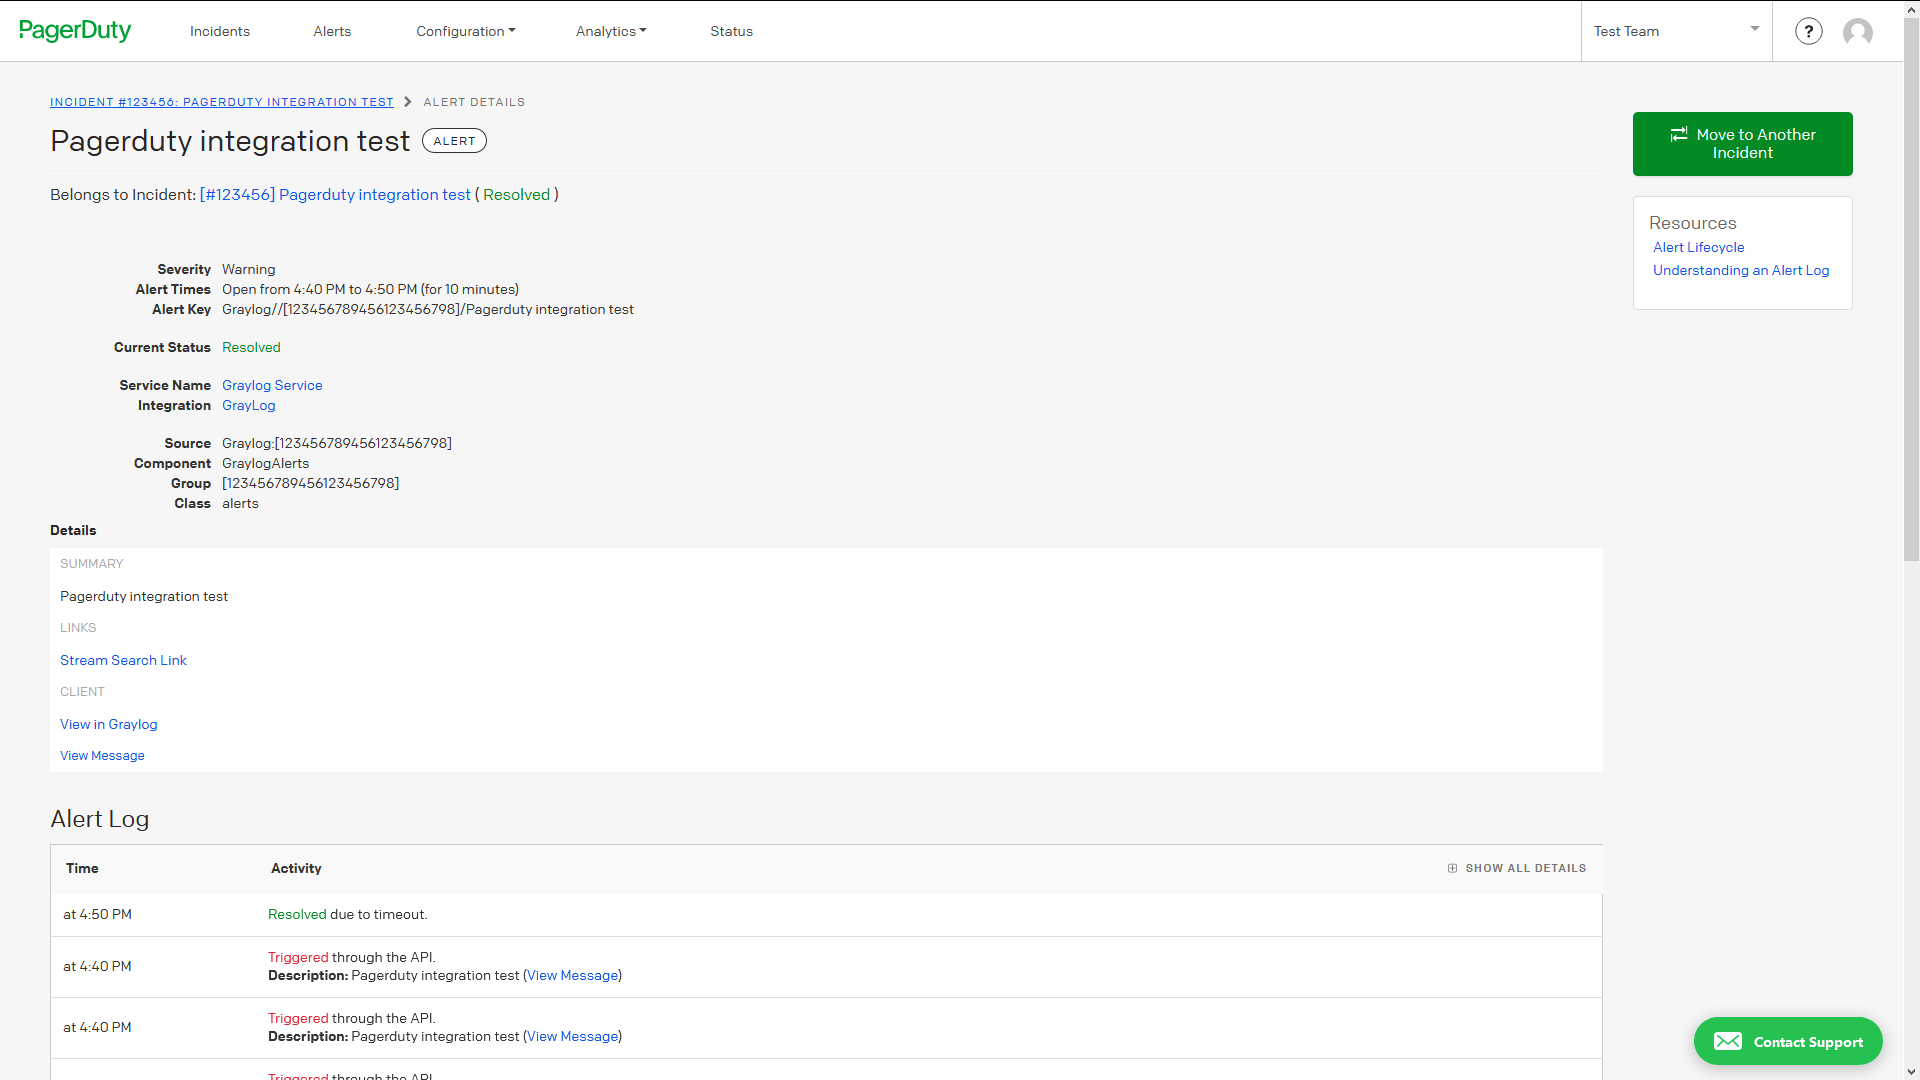Click View in Graylog client link

[x=108, y=724]
